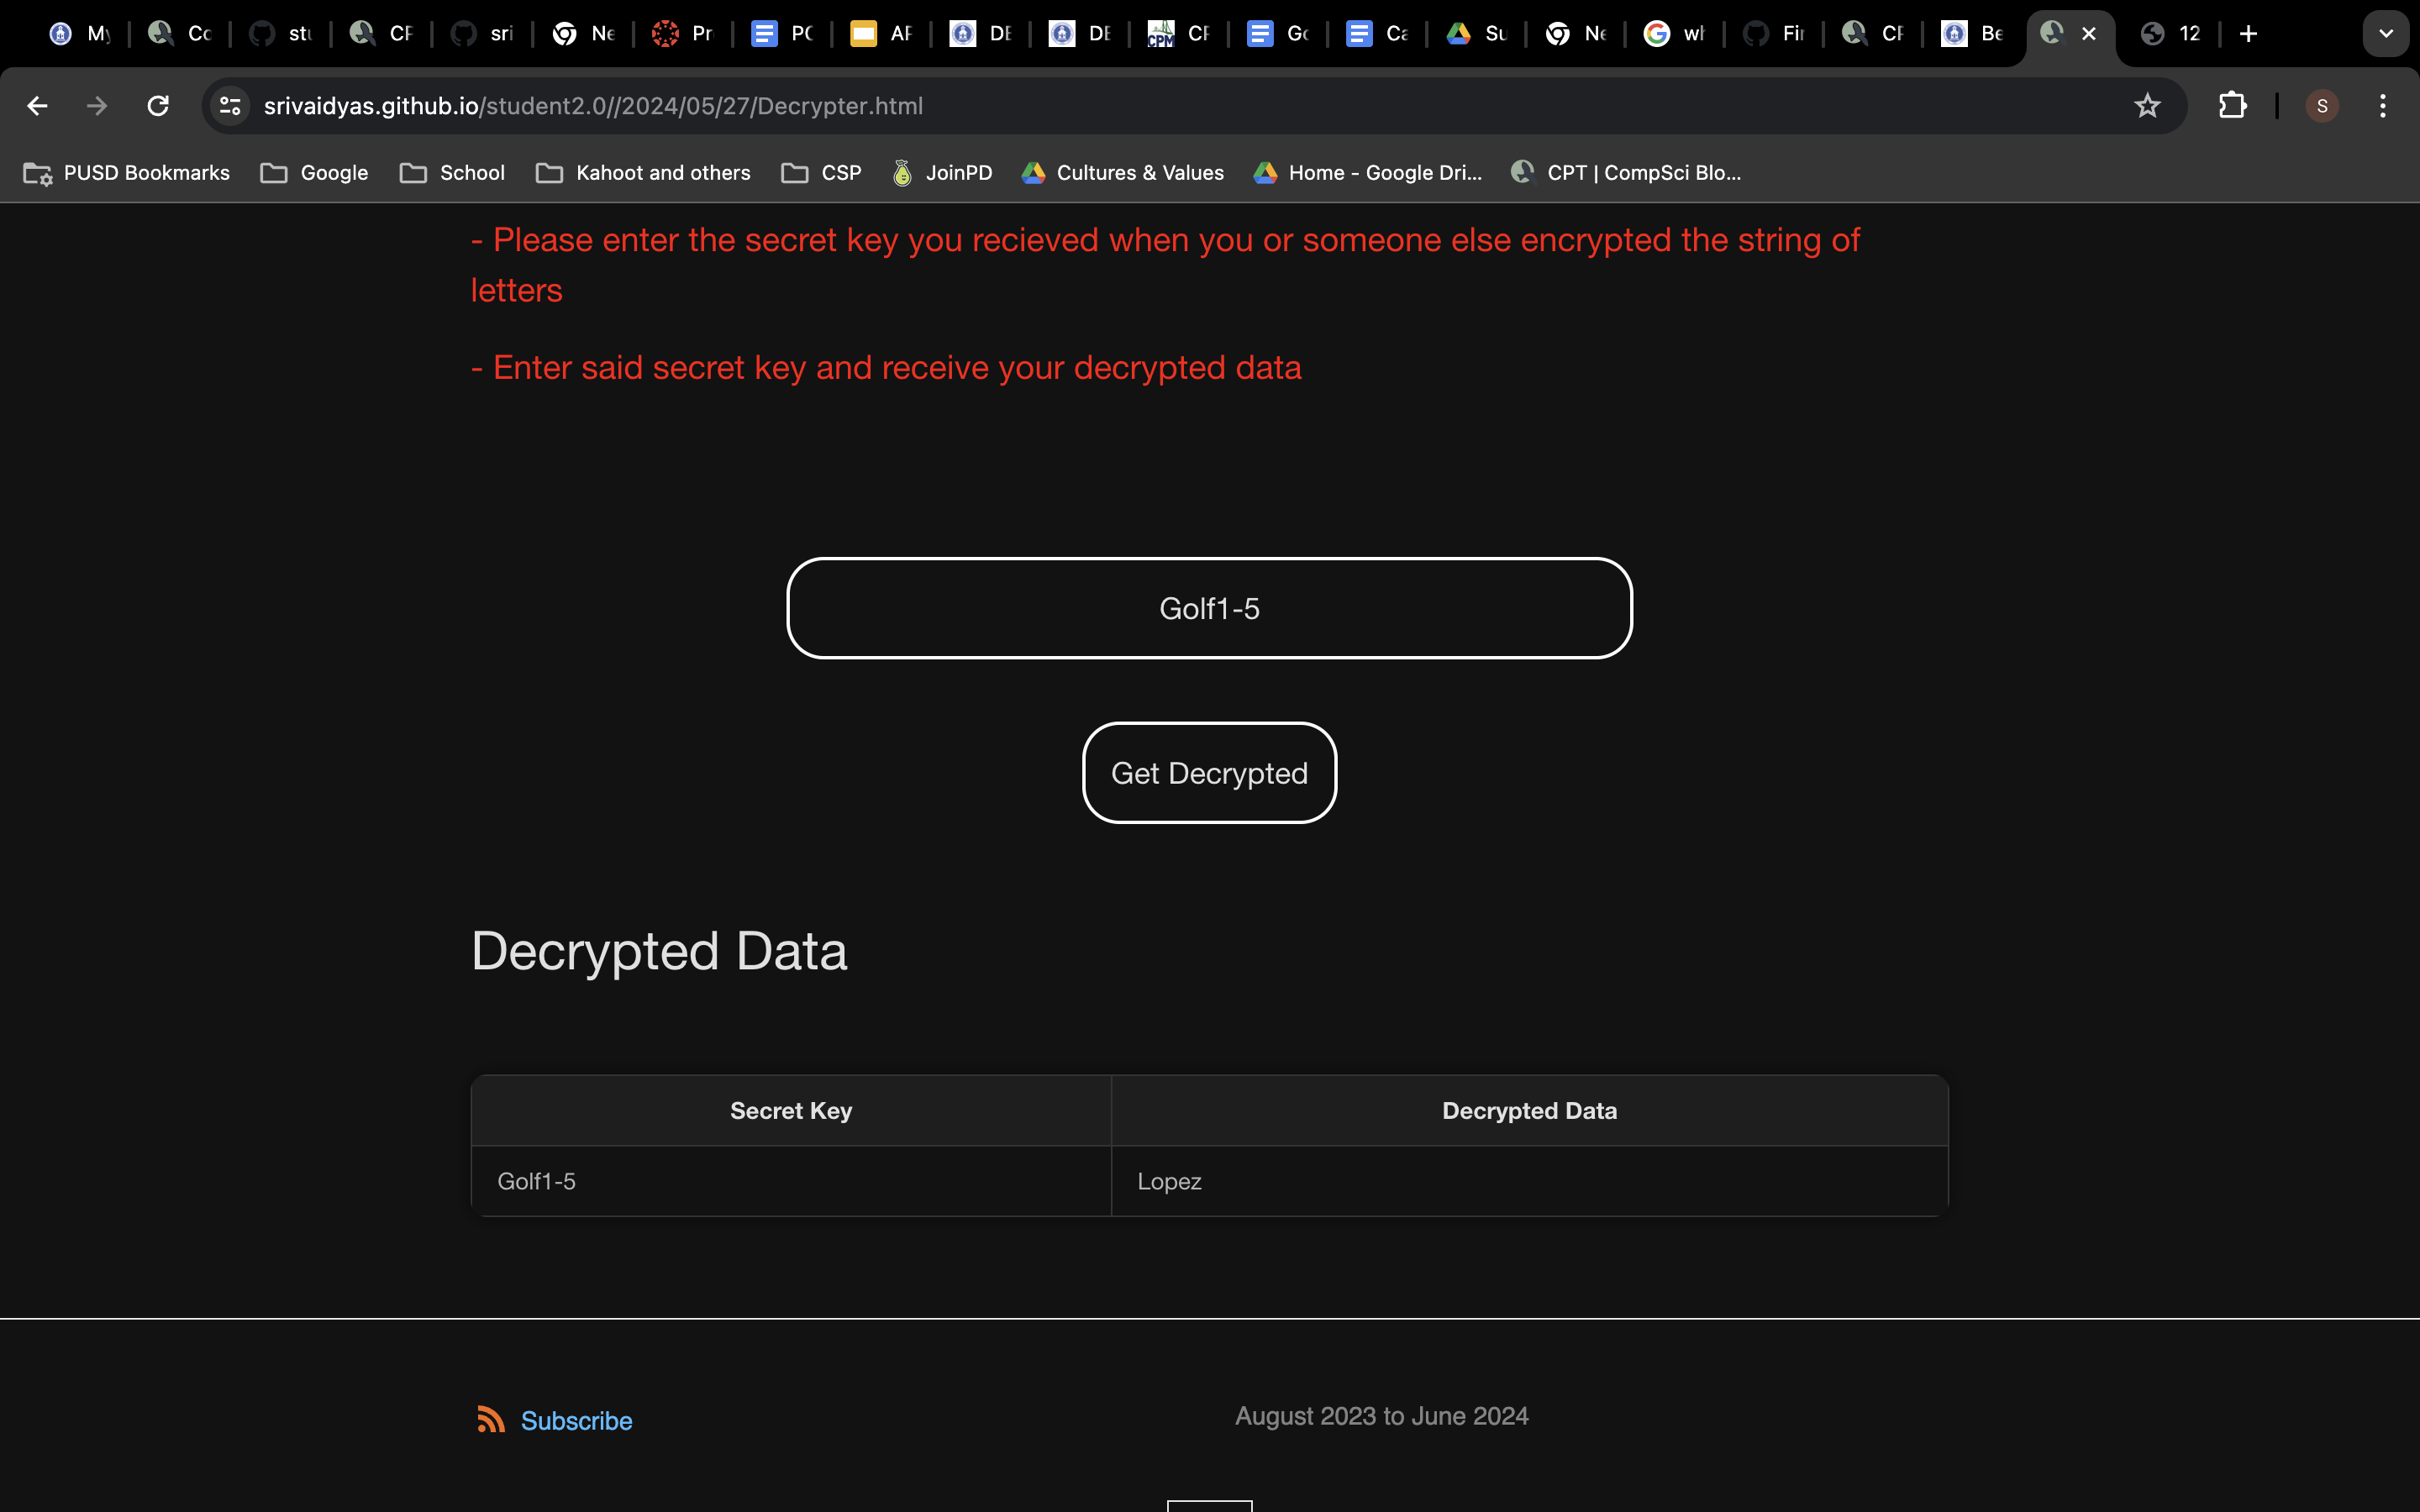Switch to the tab labeled 12
This screenshot has width=2420, height=1512.
[2170, 34]
